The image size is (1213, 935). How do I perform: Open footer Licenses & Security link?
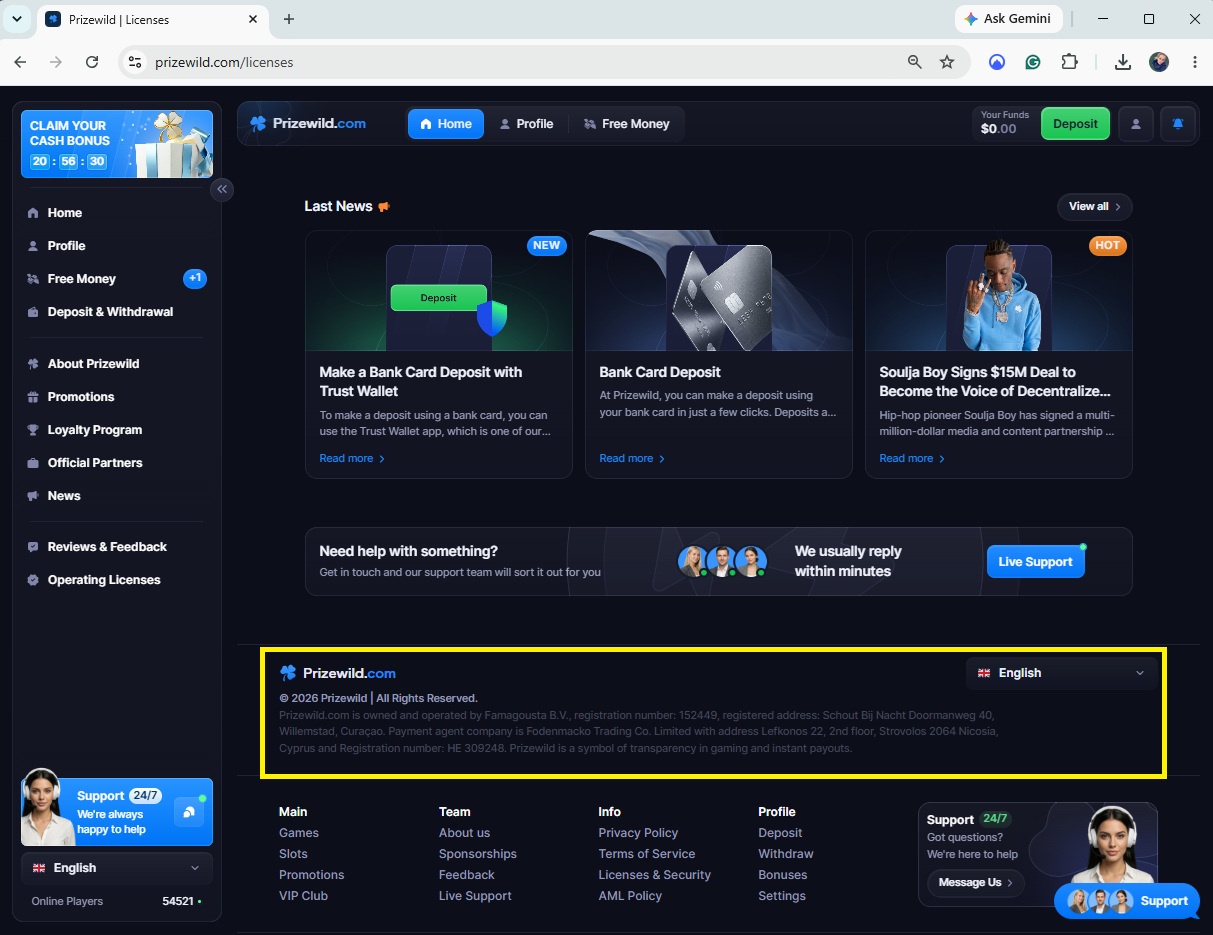coord(655,875)
